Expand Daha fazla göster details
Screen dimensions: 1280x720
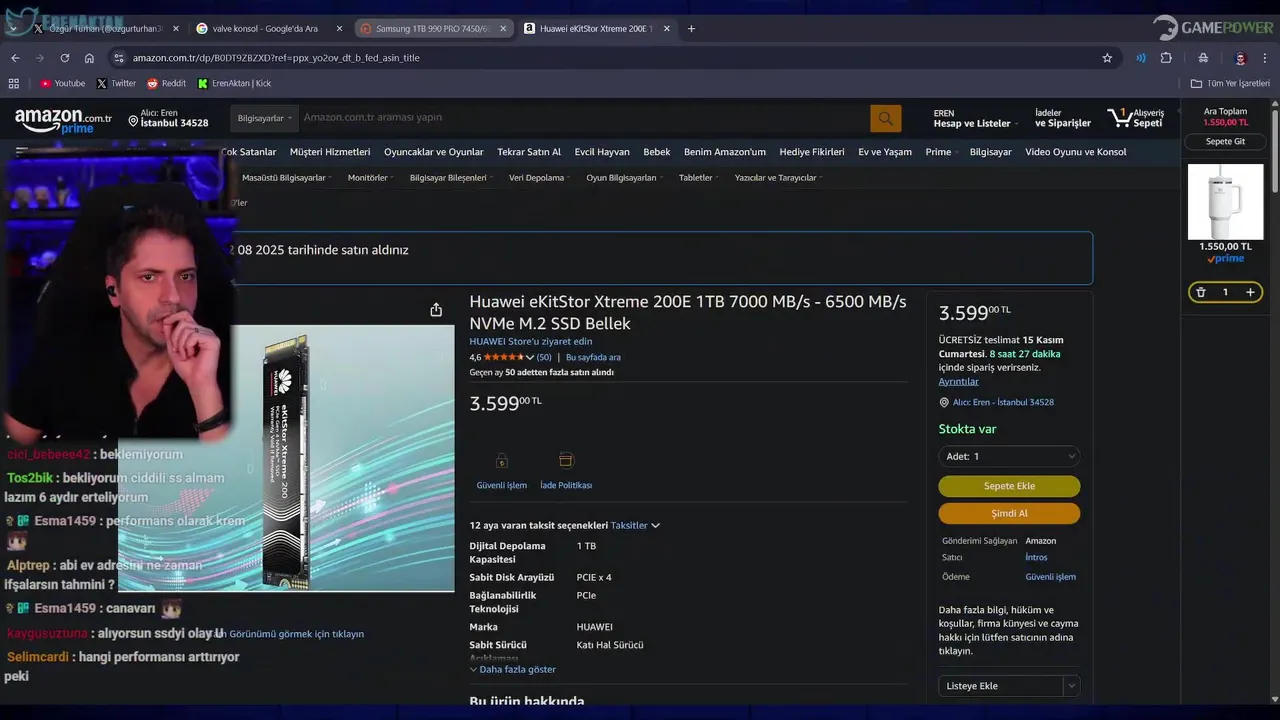(513, 669)
